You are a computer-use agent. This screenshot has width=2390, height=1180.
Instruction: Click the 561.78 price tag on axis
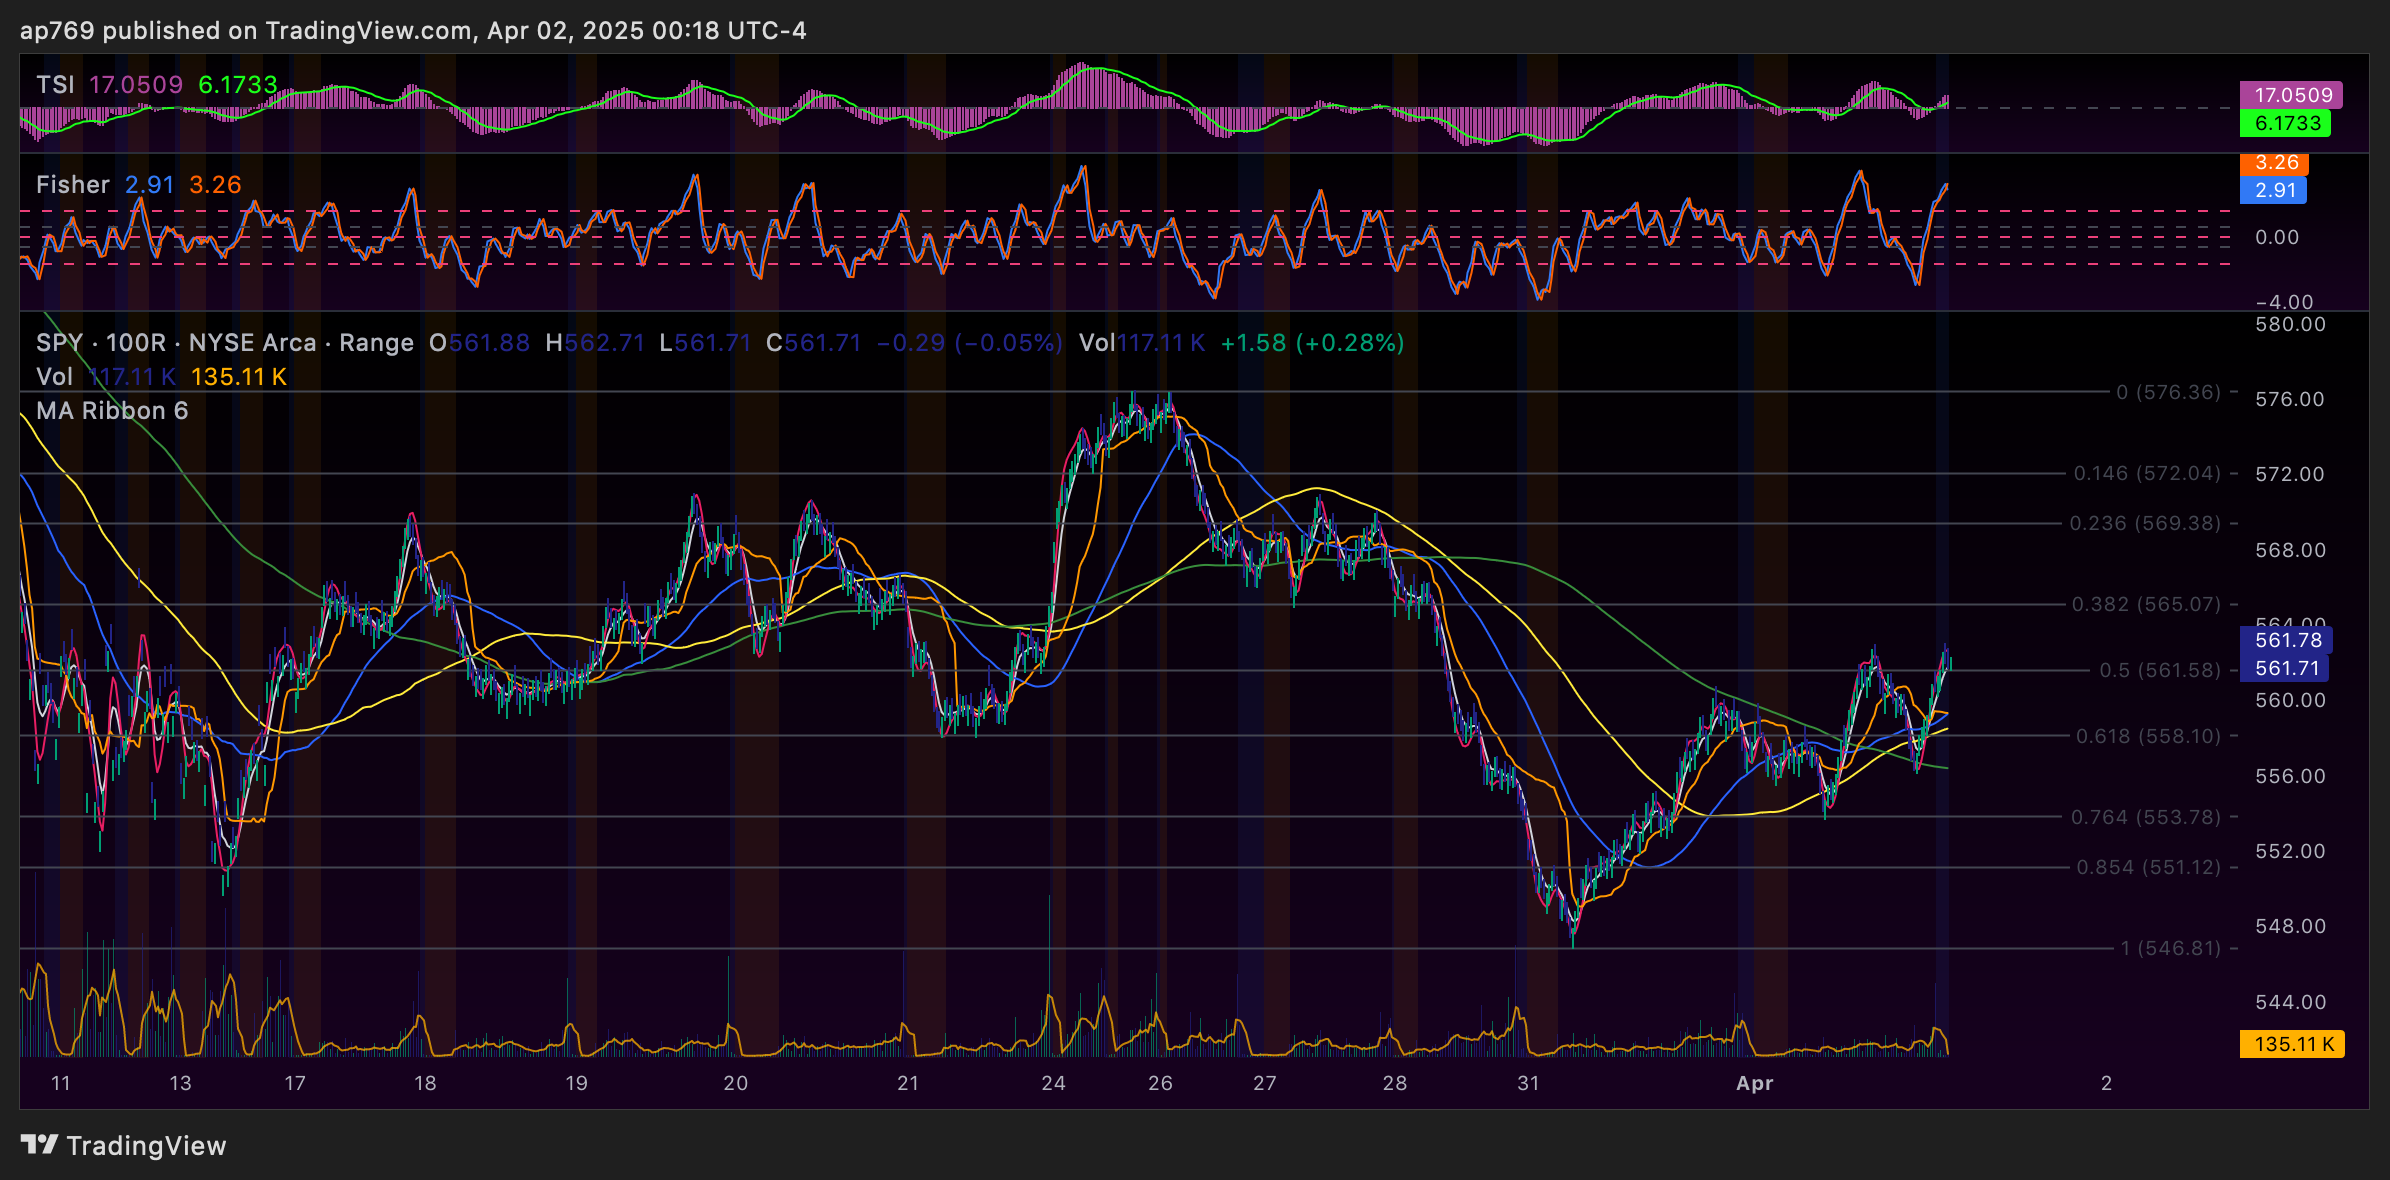2287,640
